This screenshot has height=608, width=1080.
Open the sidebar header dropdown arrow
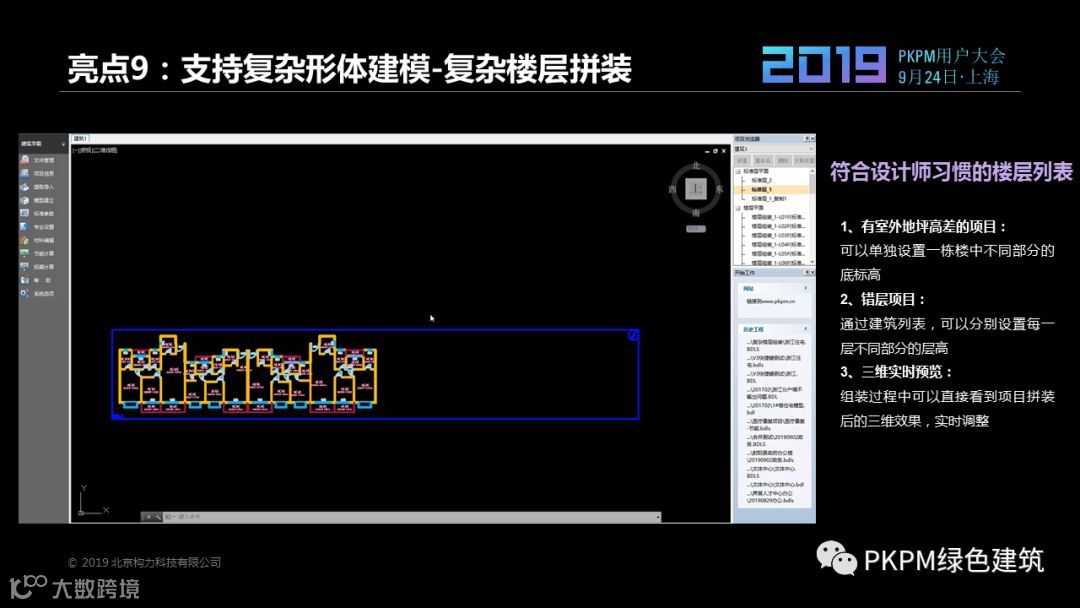pyautogui.click(x=63, y=144)
